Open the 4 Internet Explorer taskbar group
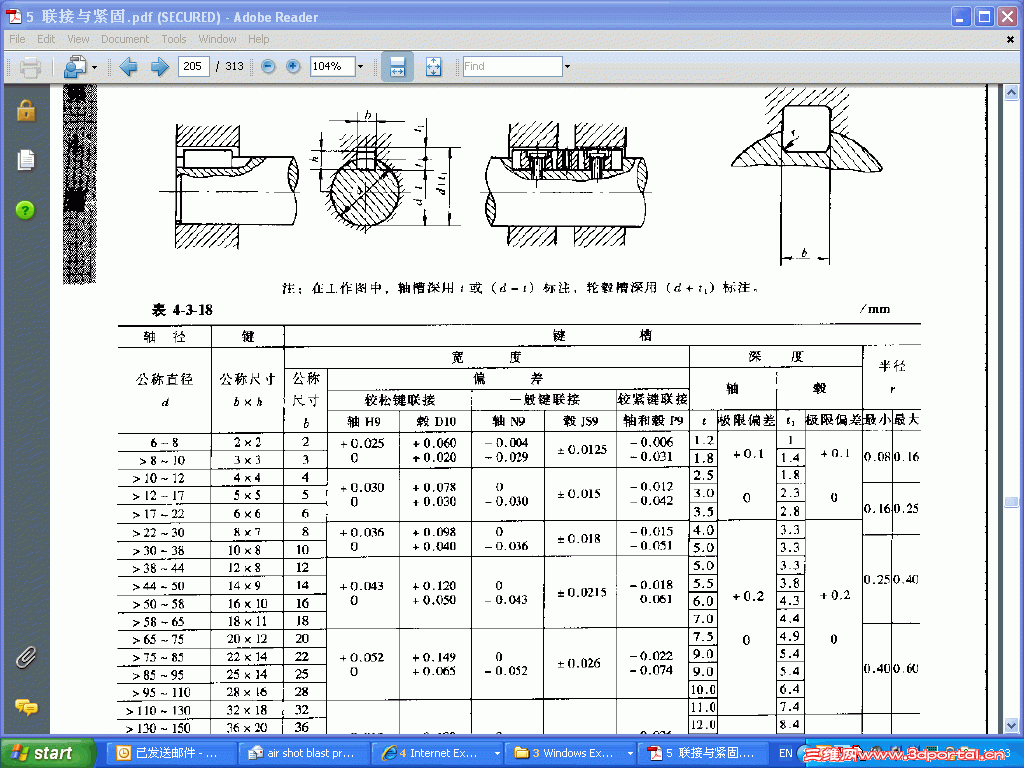The height and width of the screenshot is (768, 1024). click(x=439, y=753)
